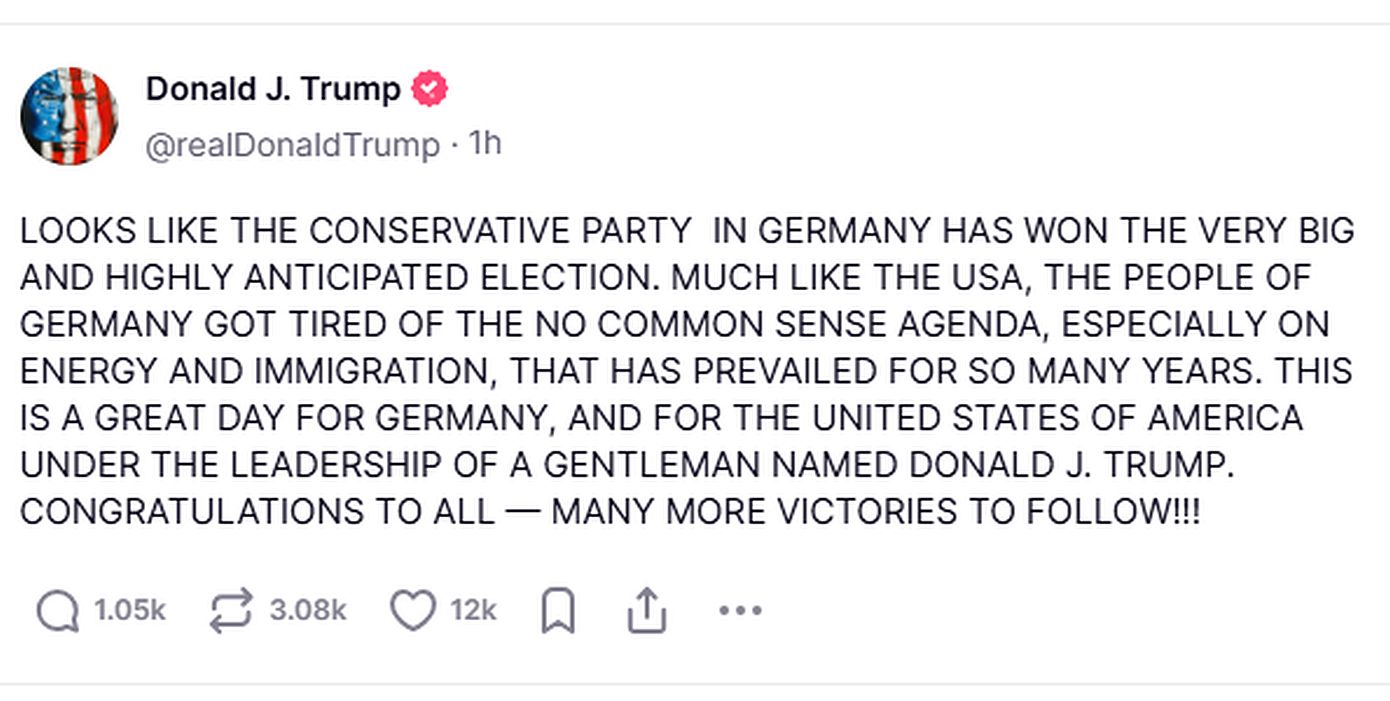Open the three-dot more options menu
The width and height of the screenshot is (1390, 701).
coord(740,611)
